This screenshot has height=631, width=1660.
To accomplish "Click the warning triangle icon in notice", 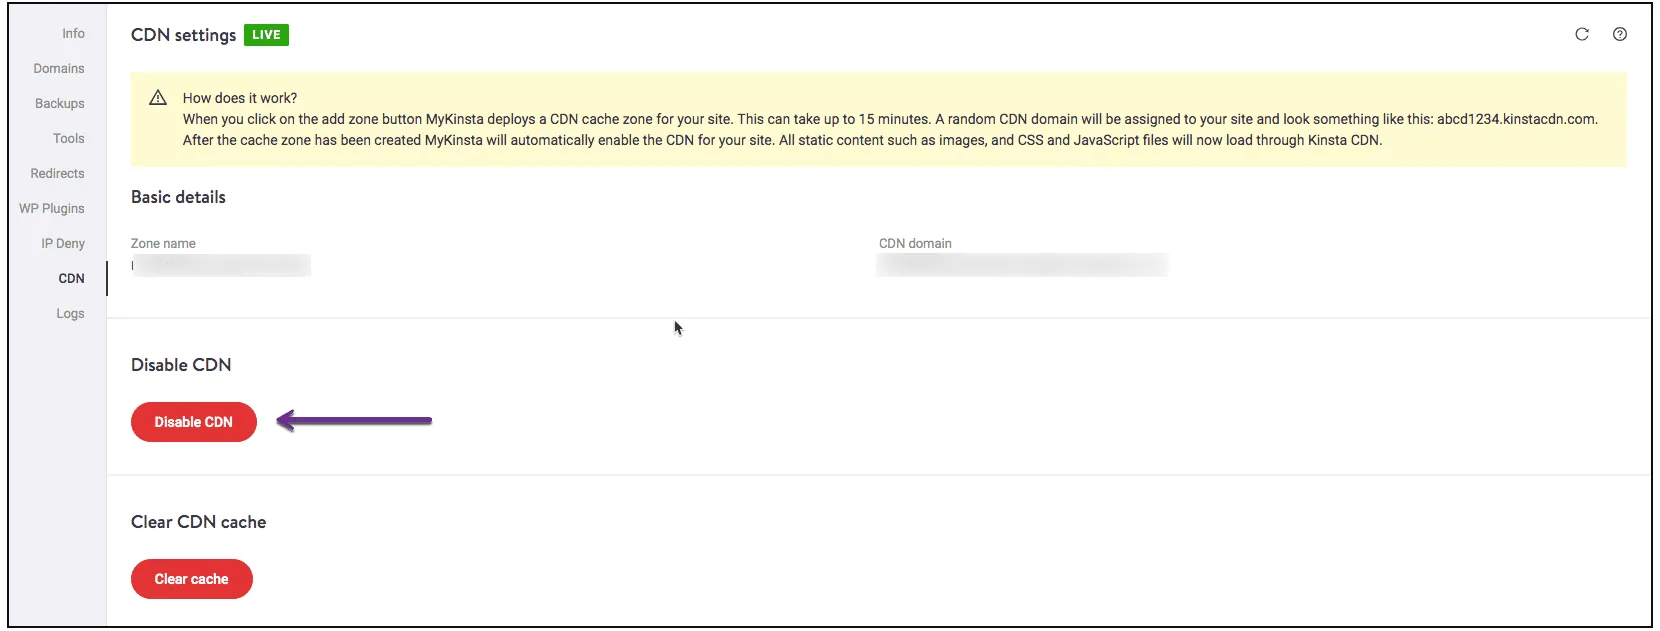I will 158,98.
